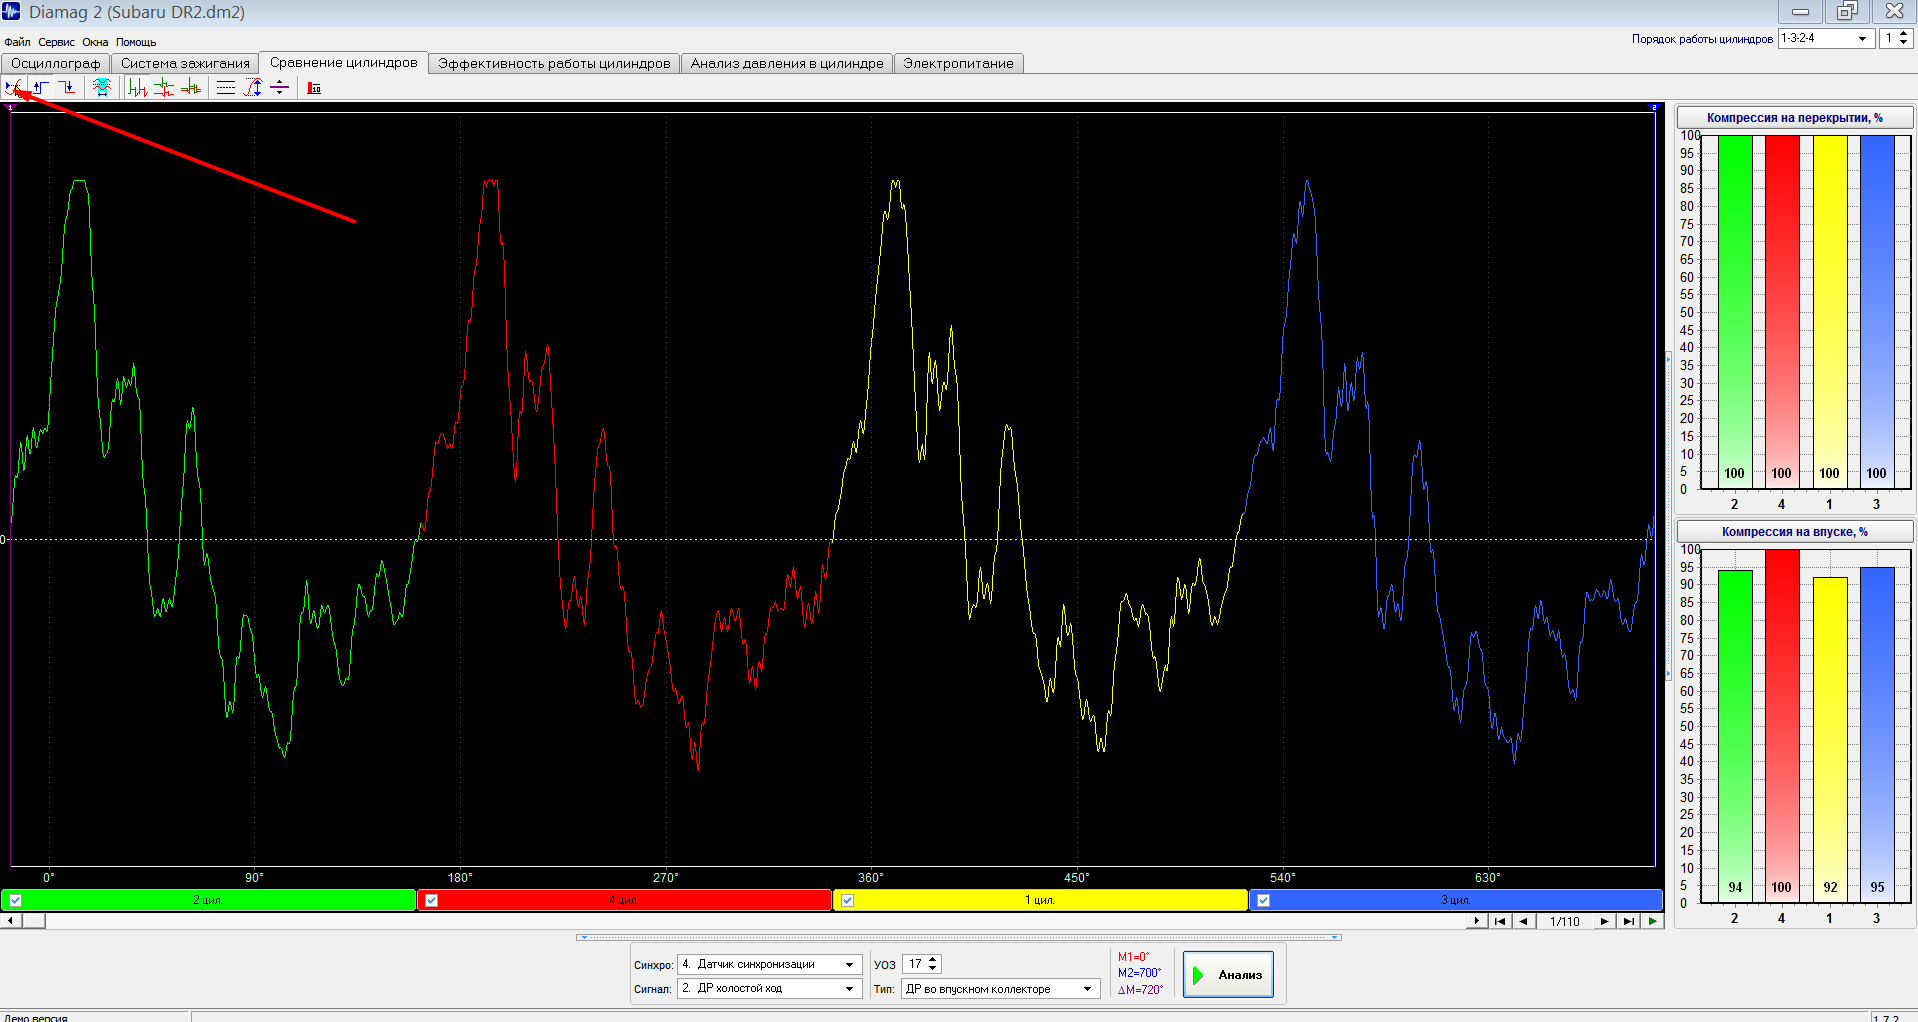Select the falling edge trigger icon
The height and width of the screenshot is (1022, 1918).
click(66, 88)
